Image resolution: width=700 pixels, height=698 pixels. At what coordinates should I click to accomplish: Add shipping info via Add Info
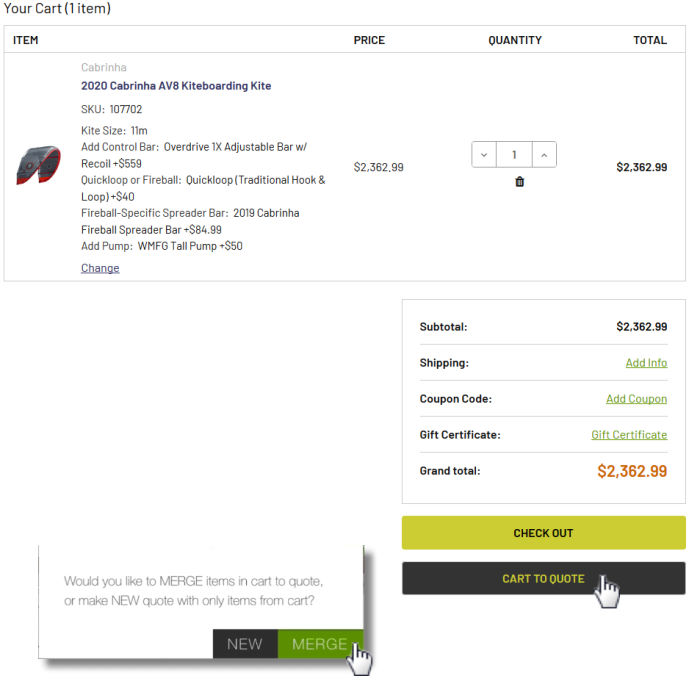646,363
